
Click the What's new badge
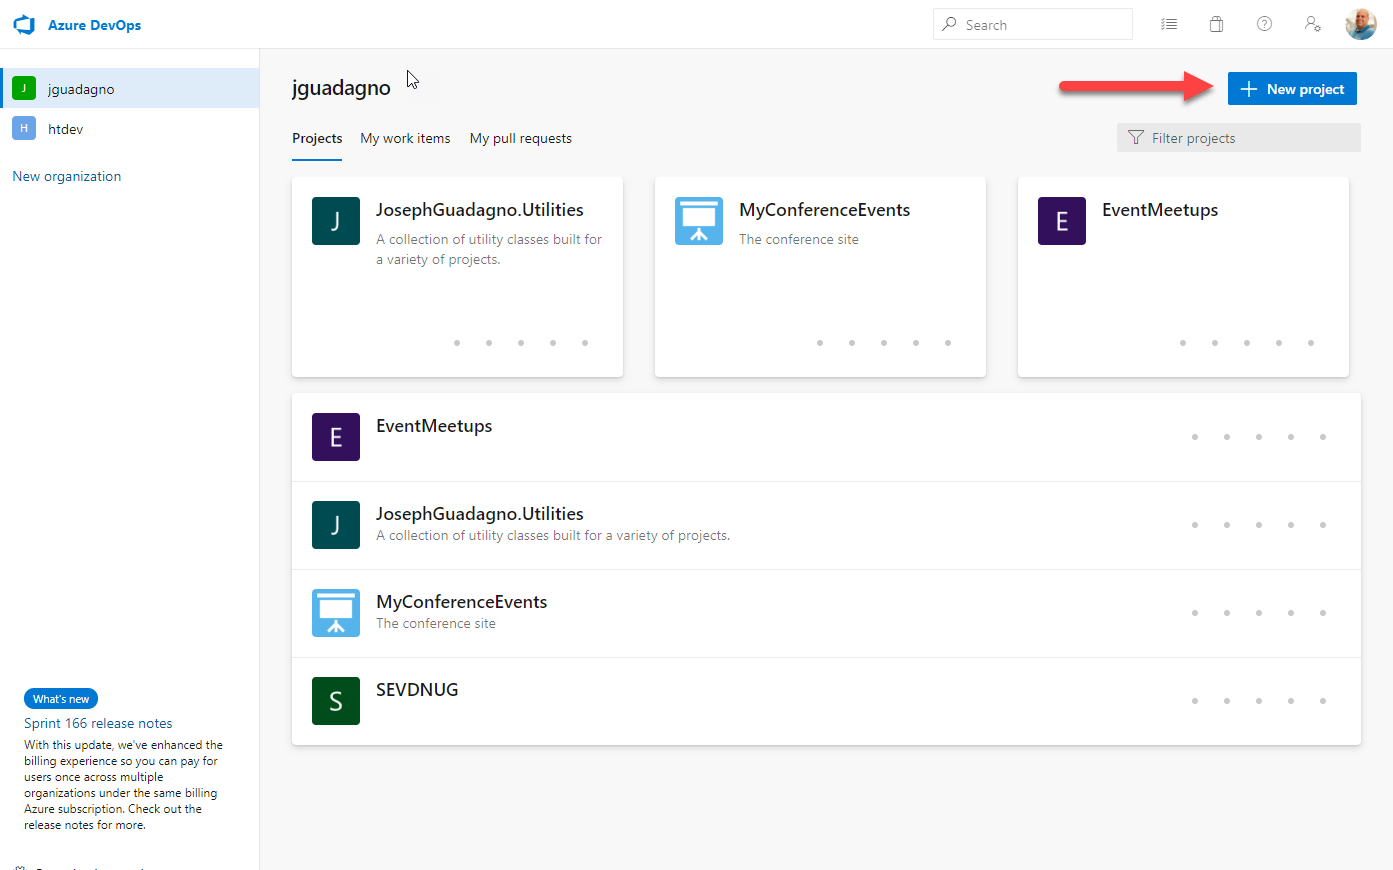(61, 699)
